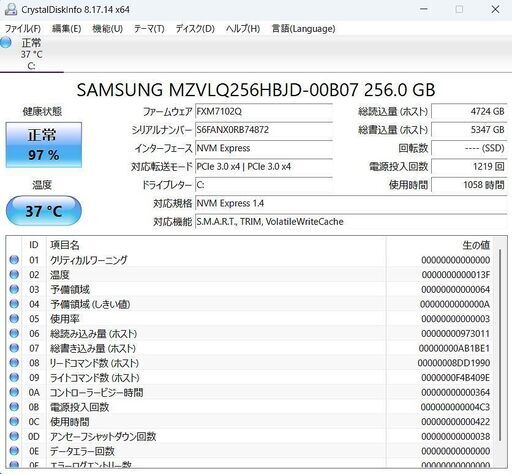Click the SAMSUNG MZVLQ256HBJD-00B07 model title

(256, 90)
